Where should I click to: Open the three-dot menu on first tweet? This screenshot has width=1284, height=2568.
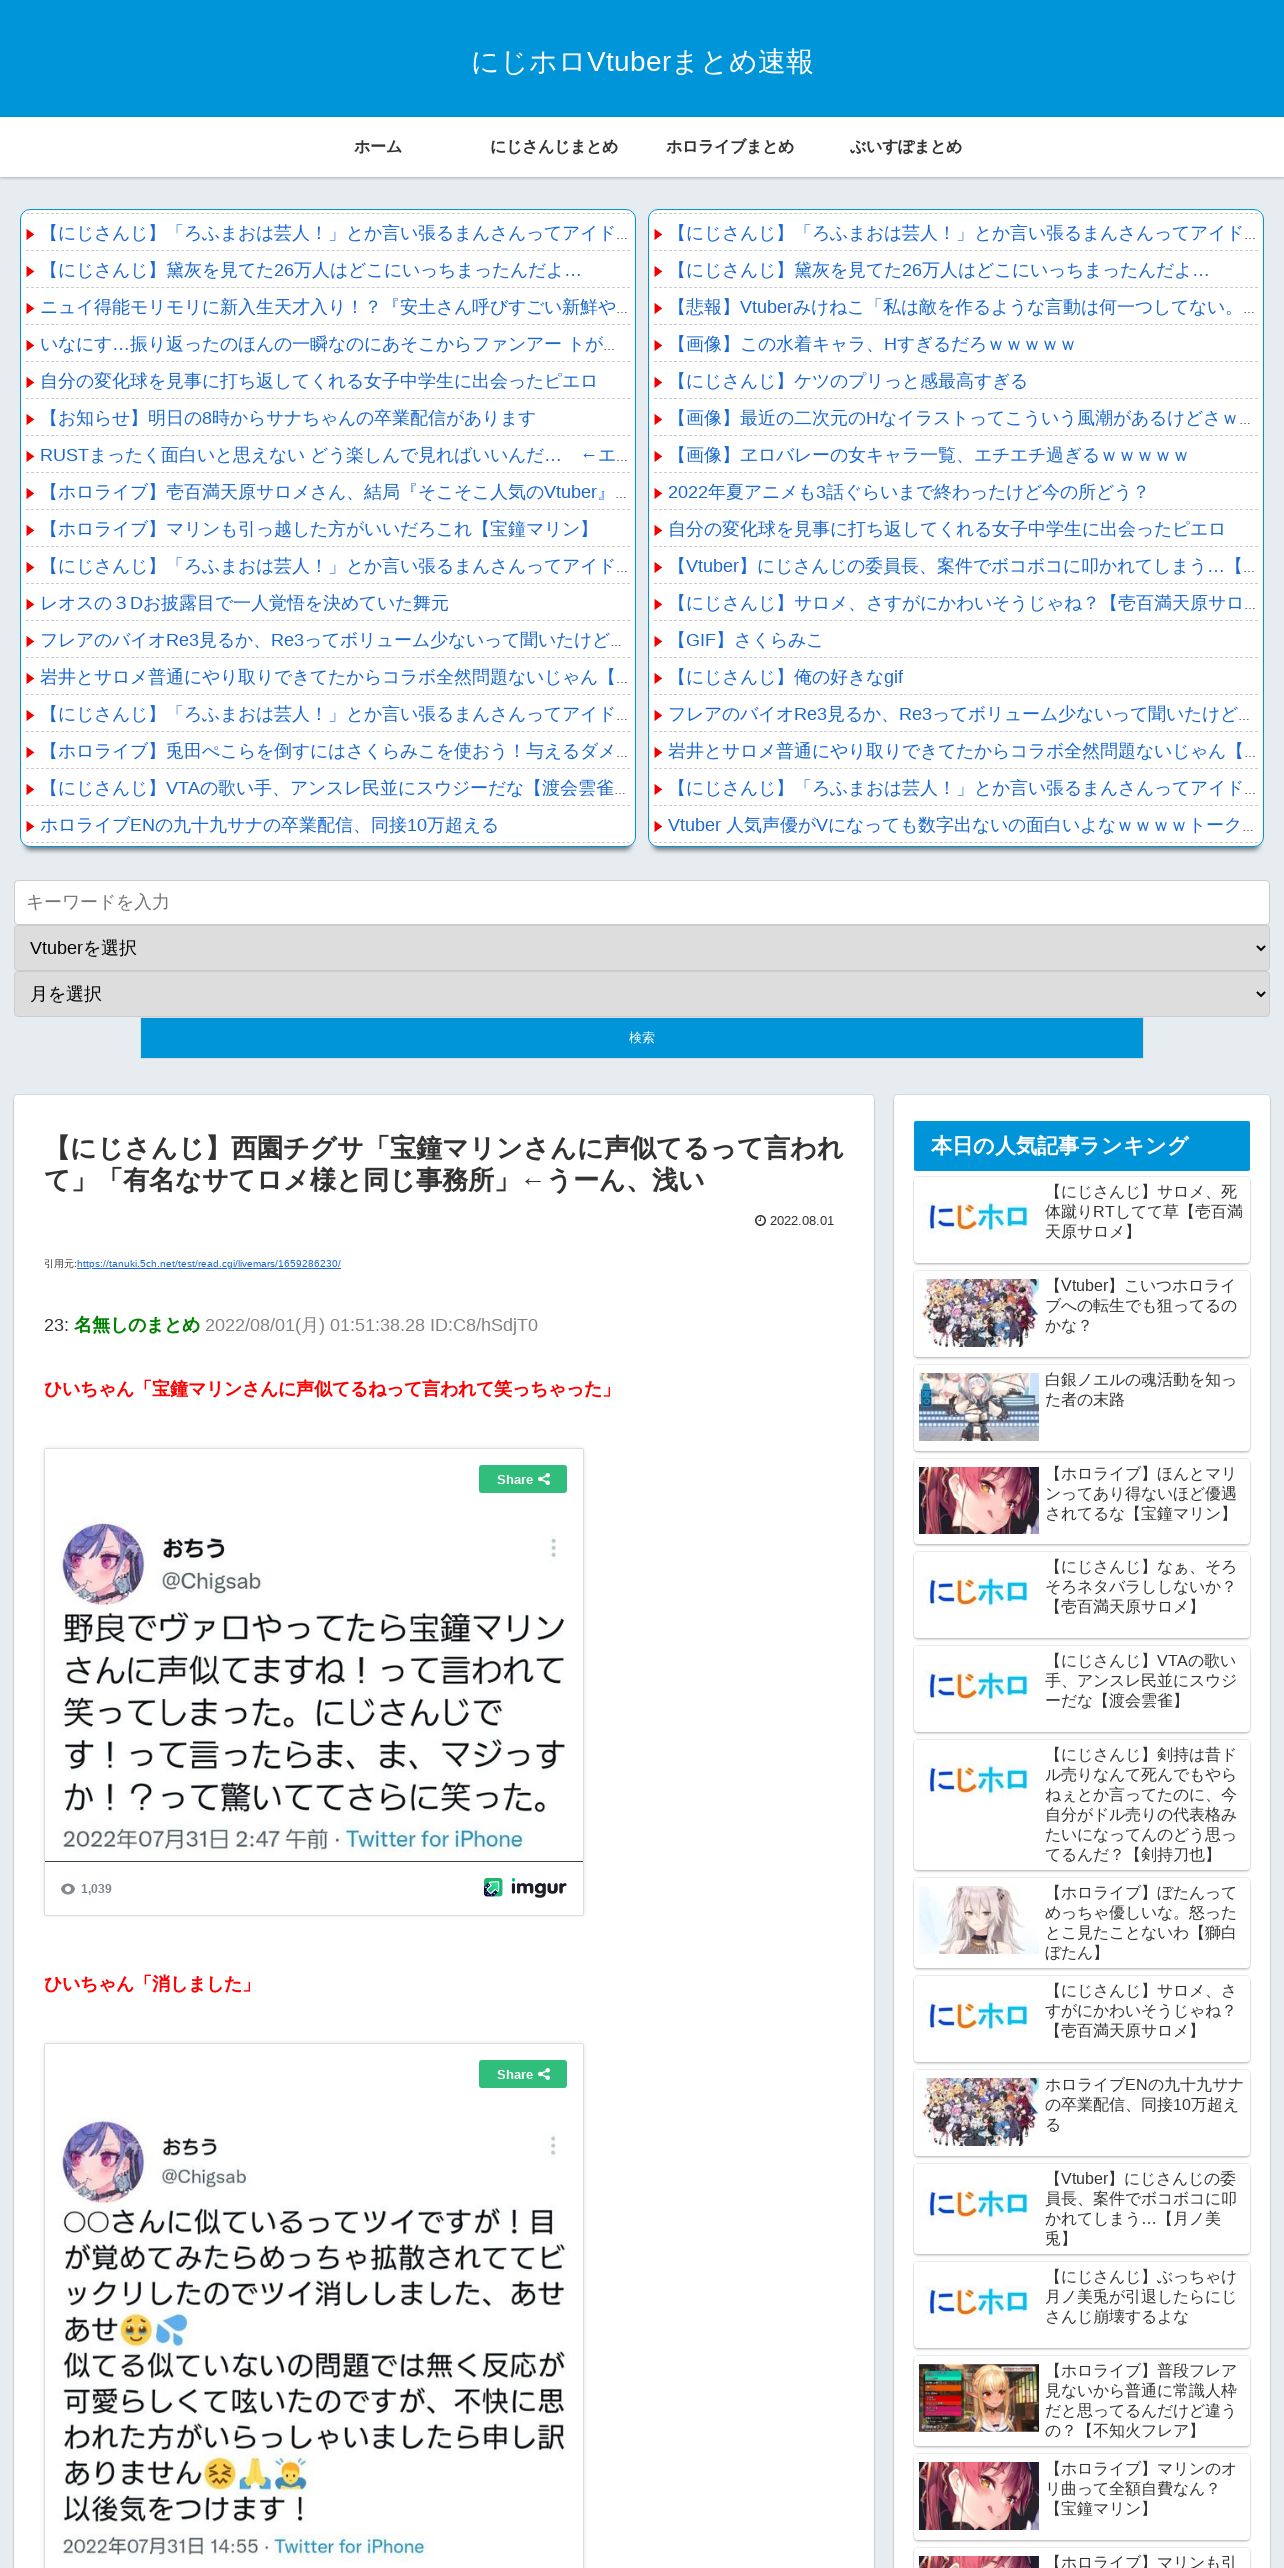tap(553, 1548)
